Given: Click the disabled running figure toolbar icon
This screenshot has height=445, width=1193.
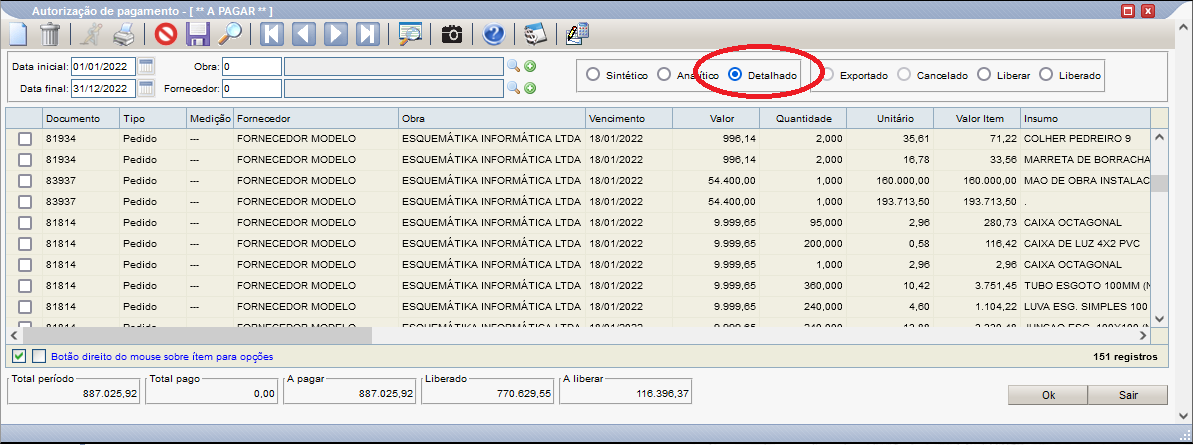Looking at the screenshot, I should pos(91,34).
